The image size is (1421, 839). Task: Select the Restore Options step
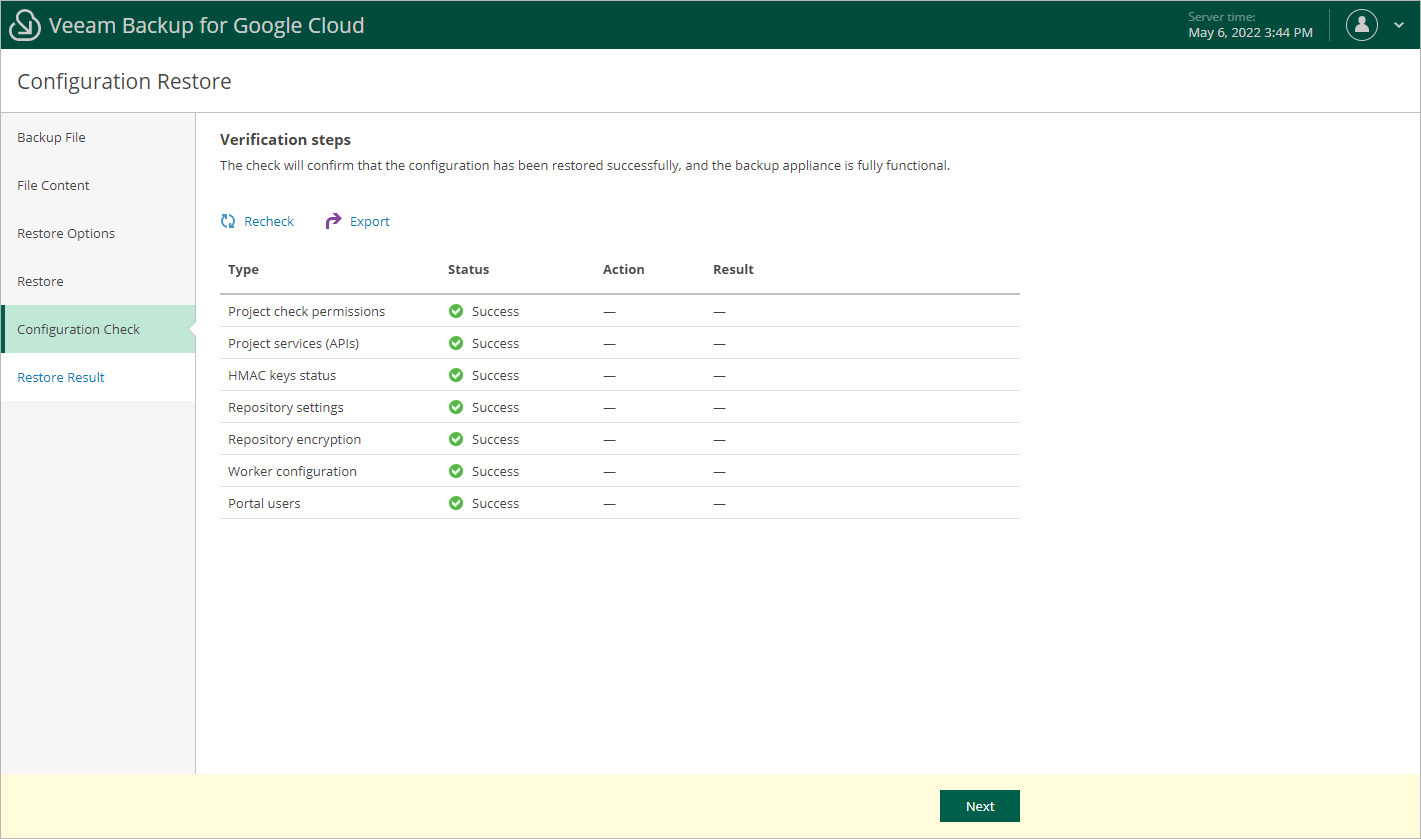pyautogui.click(x=66, y=233)
